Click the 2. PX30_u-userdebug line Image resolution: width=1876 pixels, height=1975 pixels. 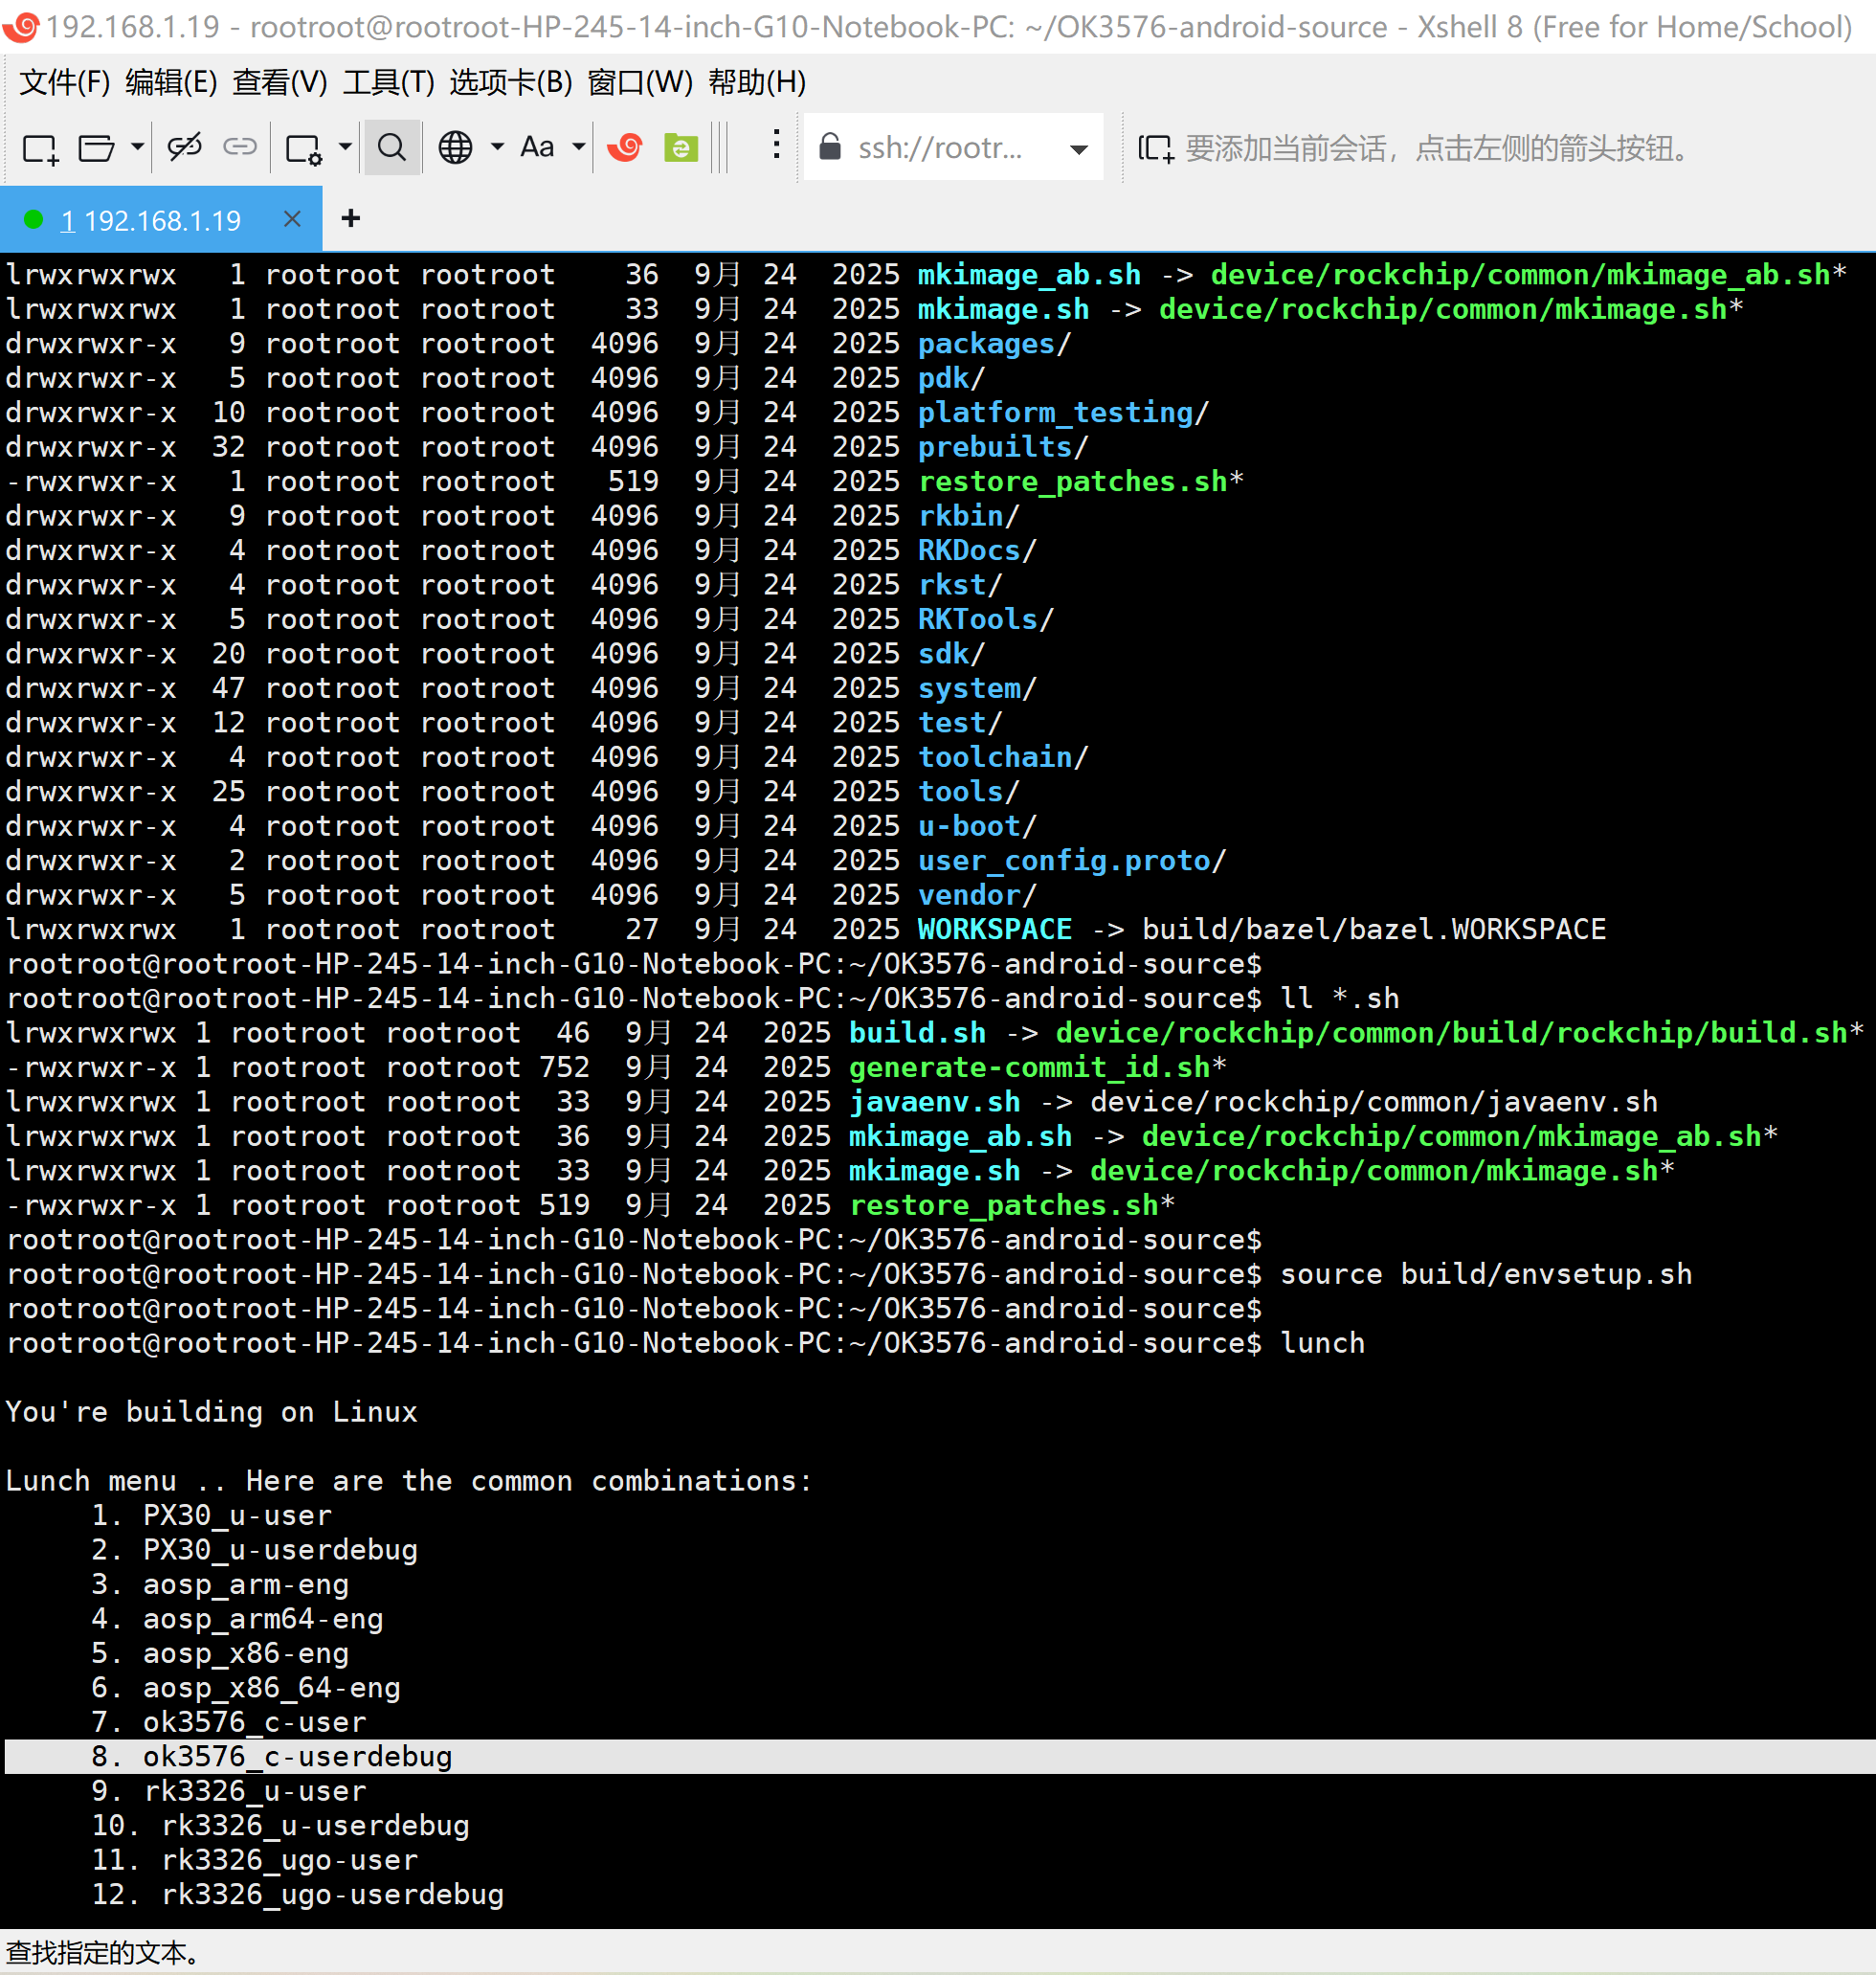click(255, 1550)
